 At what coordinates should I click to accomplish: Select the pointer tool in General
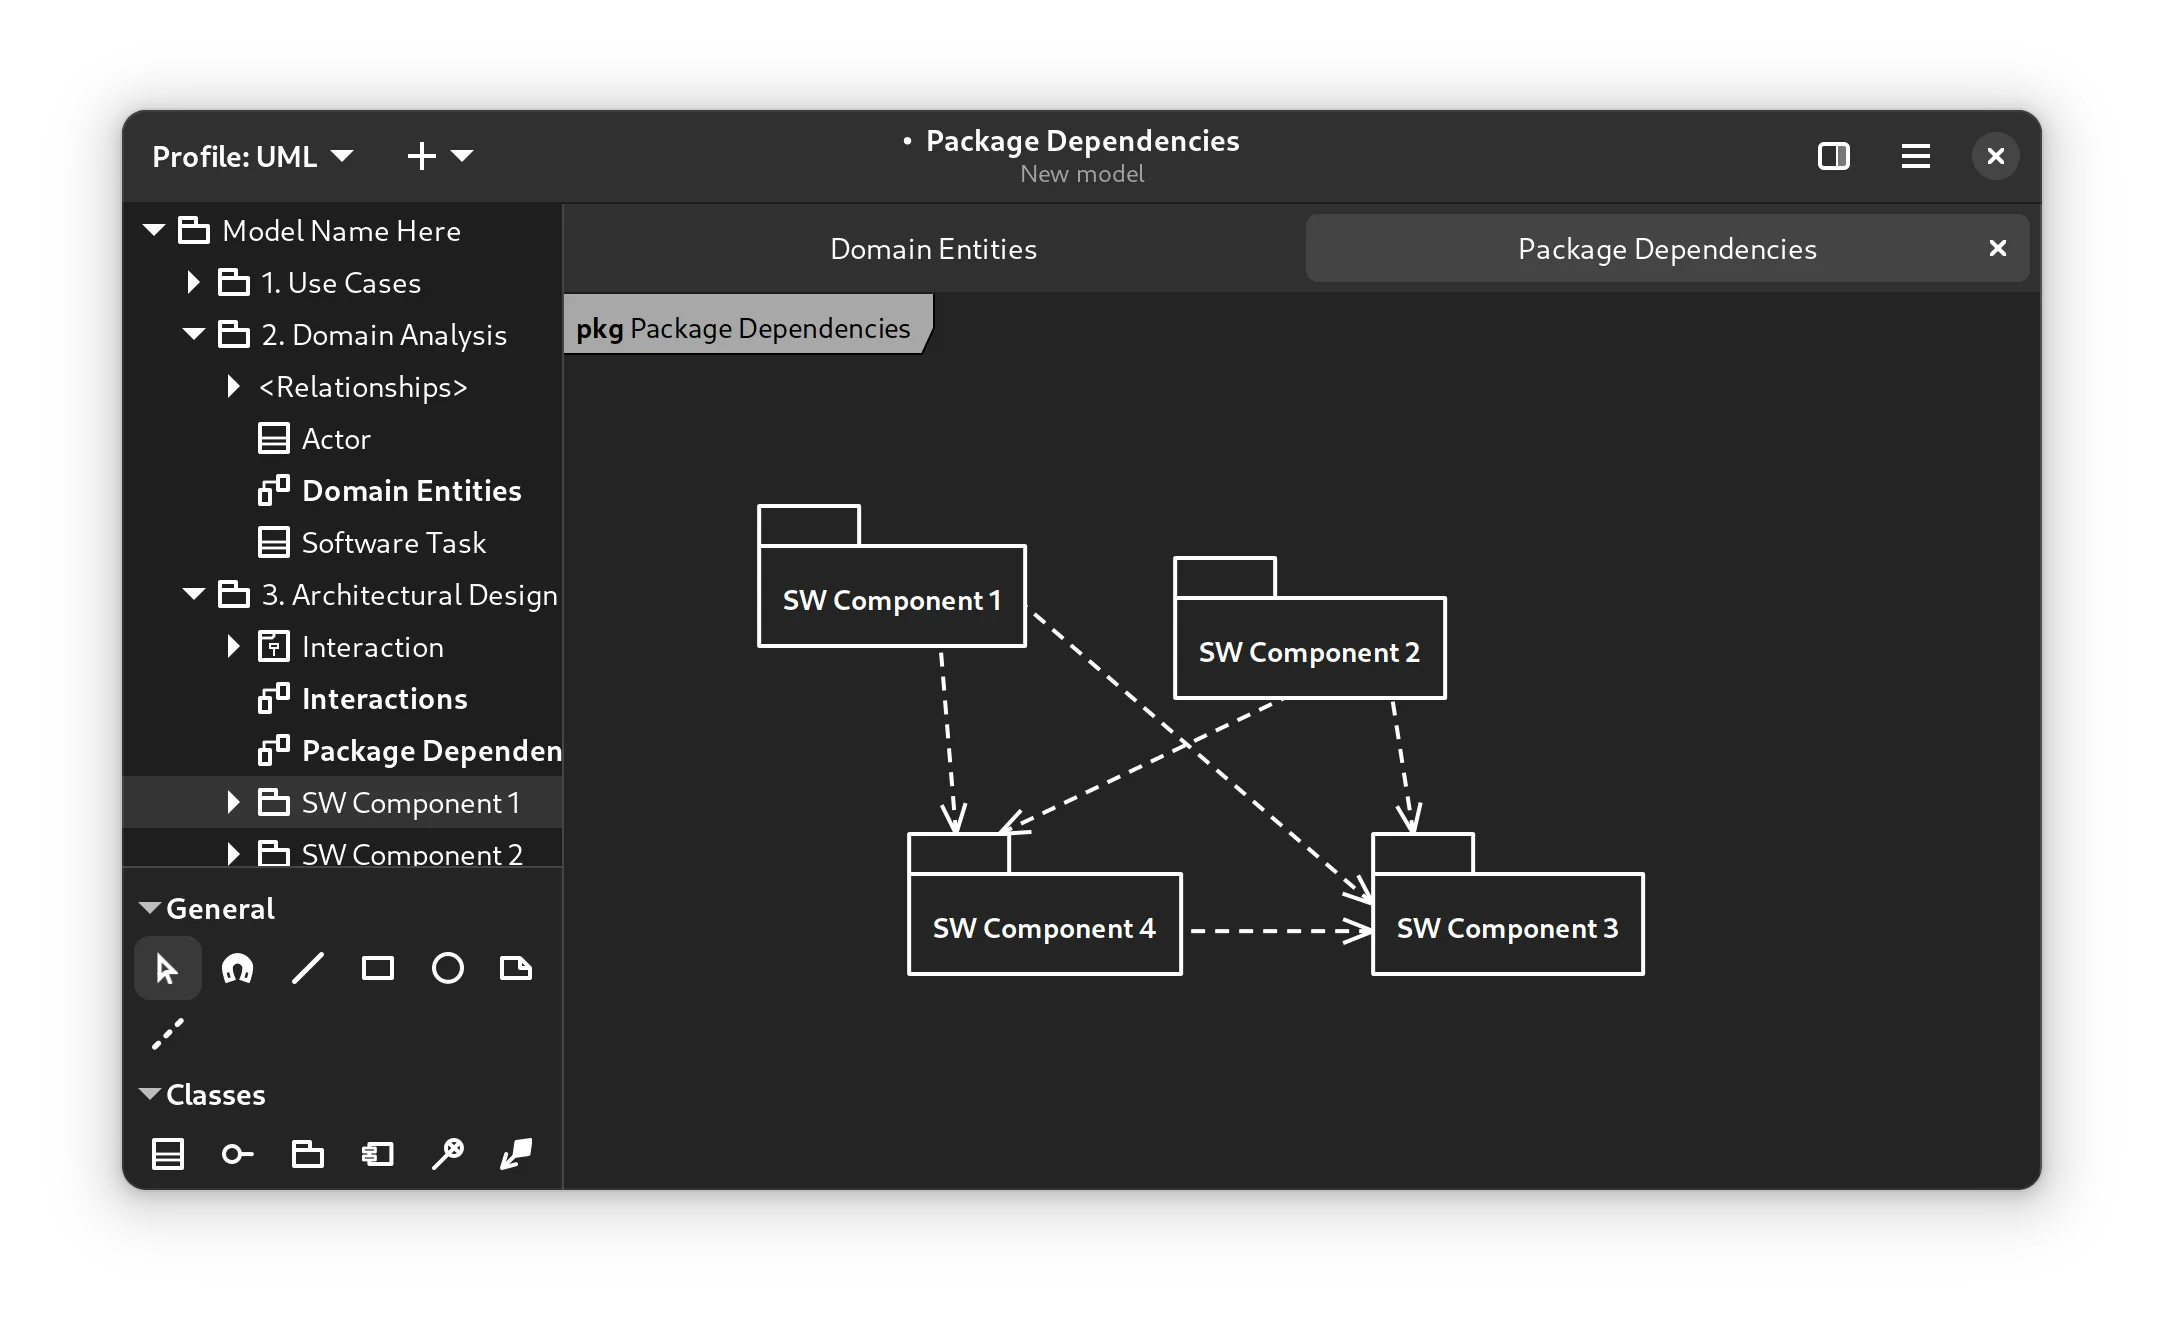tap(167, 968)
